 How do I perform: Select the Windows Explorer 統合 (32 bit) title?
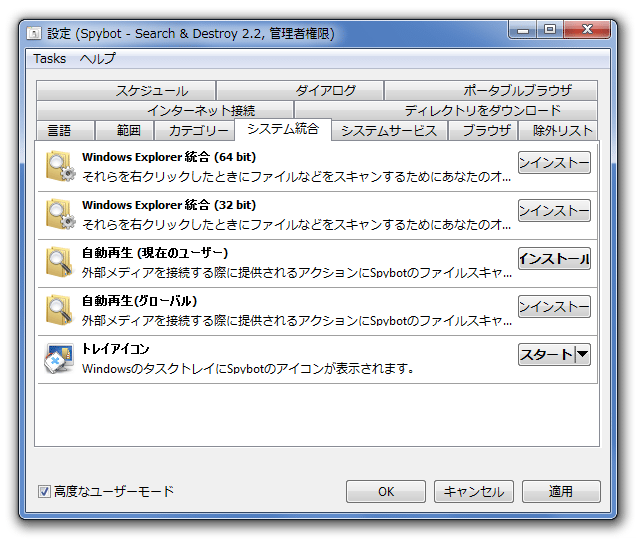click(169, 205)
